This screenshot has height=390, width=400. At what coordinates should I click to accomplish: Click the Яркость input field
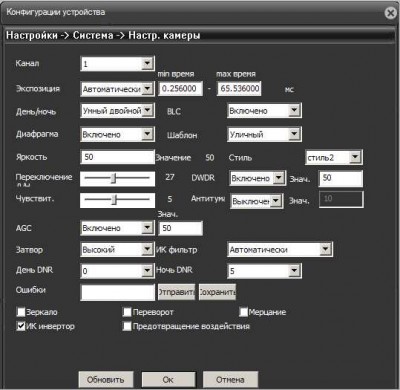click(x=117, y=157)
